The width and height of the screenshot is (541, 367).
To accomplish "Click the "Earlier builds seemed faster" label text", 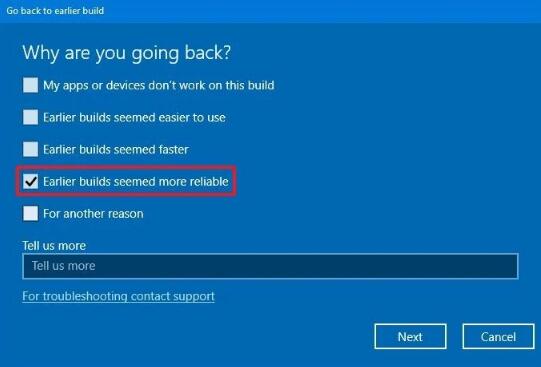I will tap(116, 149).
